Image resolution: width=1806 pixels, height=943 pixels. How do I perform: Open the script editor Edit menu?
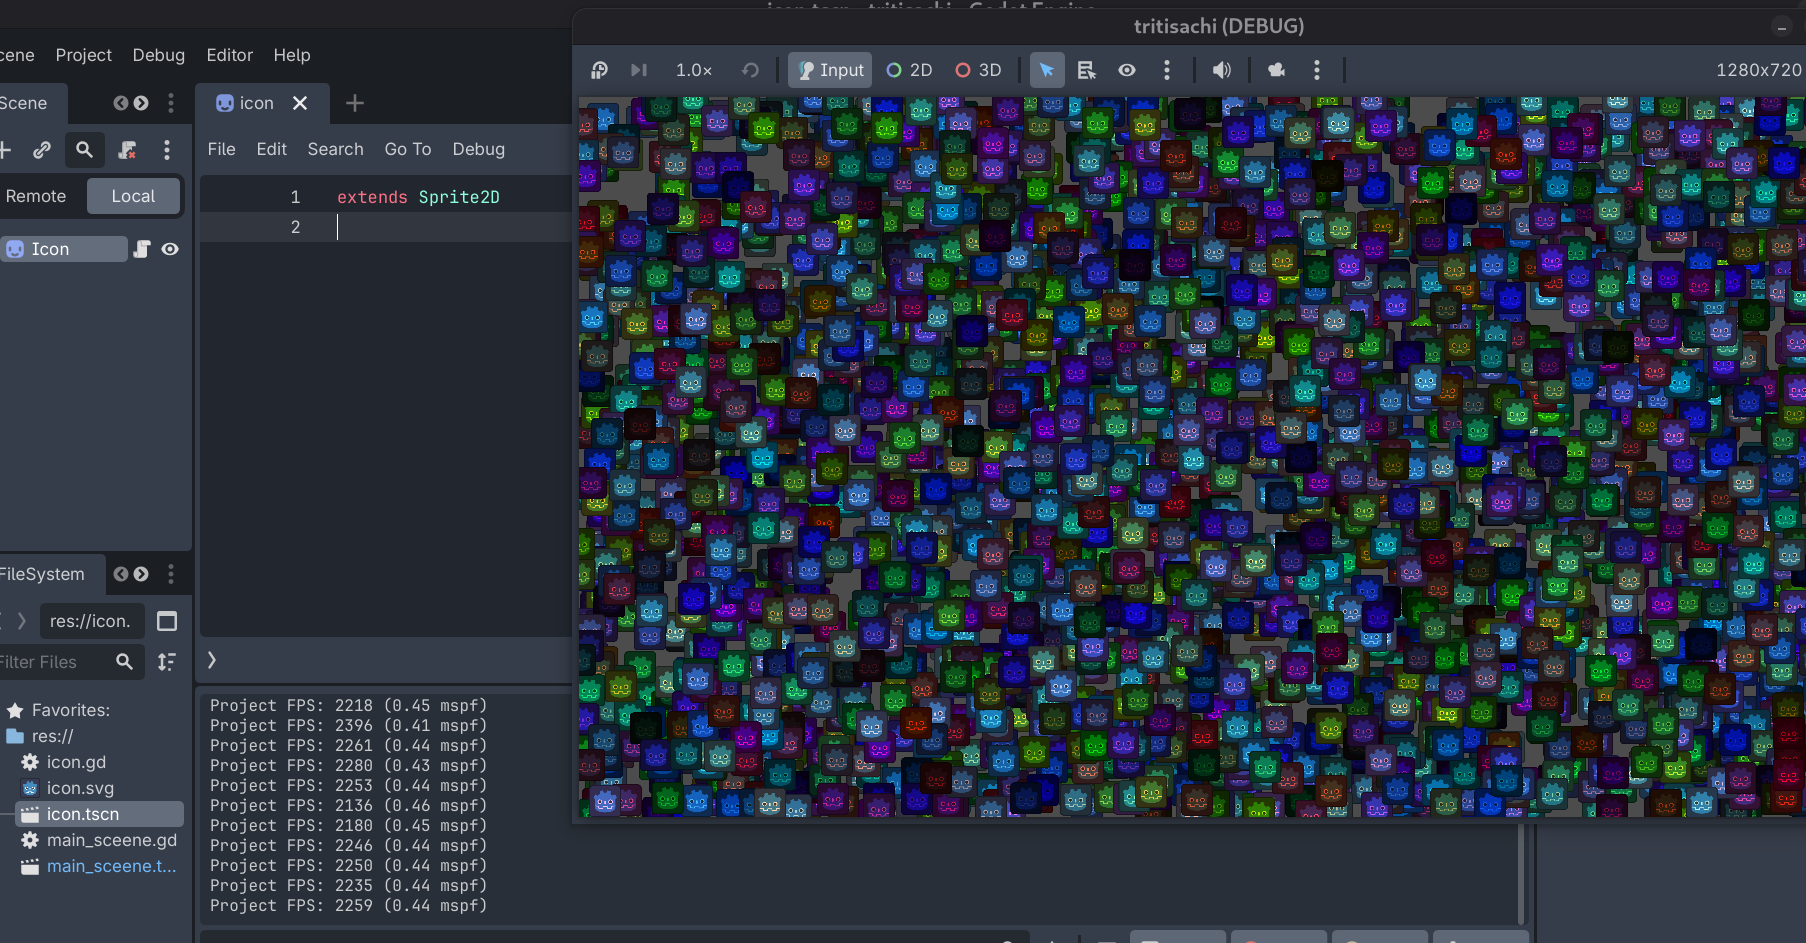272,149
